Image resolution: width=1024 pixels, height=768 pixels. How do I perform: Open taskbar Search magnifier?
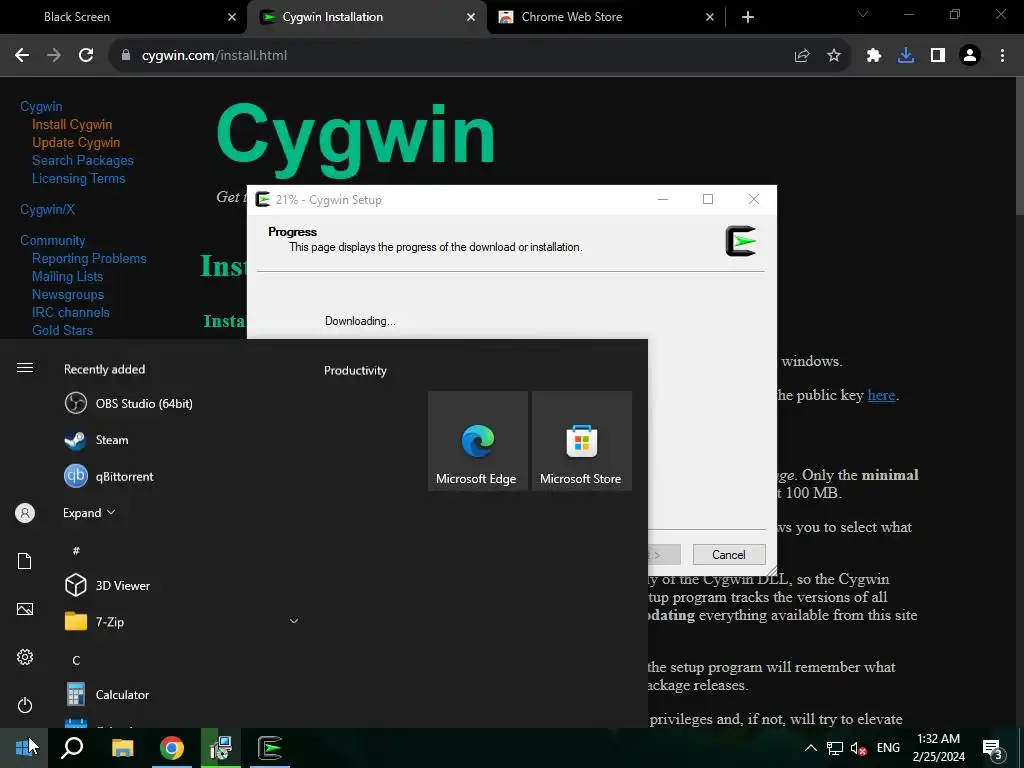coord(72,748)
